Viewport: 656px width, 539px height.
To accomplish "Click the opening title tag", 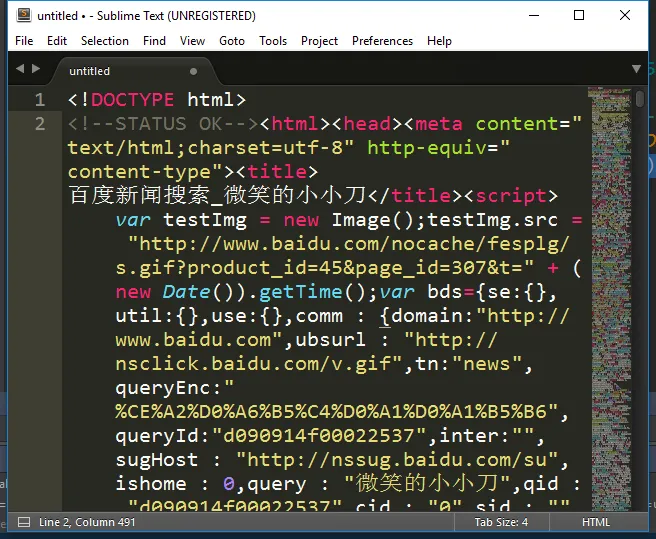I will (x=277, y=172).
